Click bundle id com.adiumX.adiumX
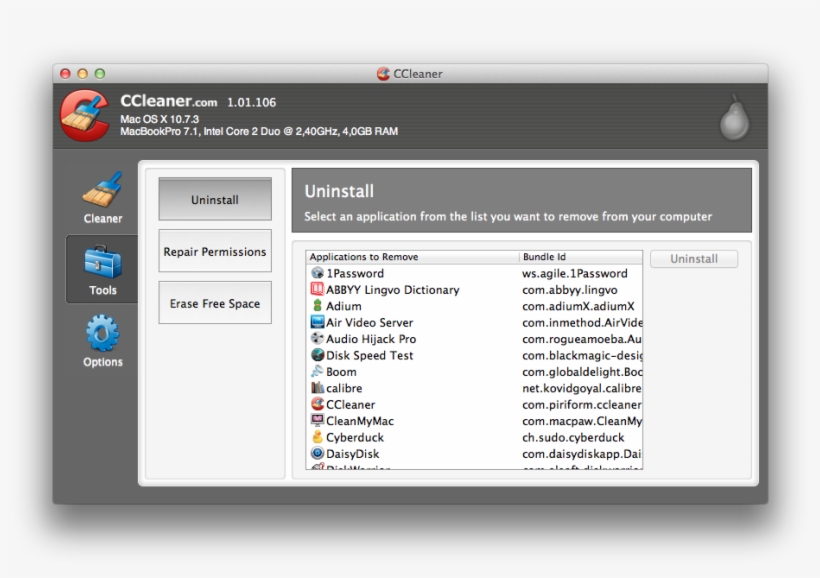820x578 pixels. 578,306
